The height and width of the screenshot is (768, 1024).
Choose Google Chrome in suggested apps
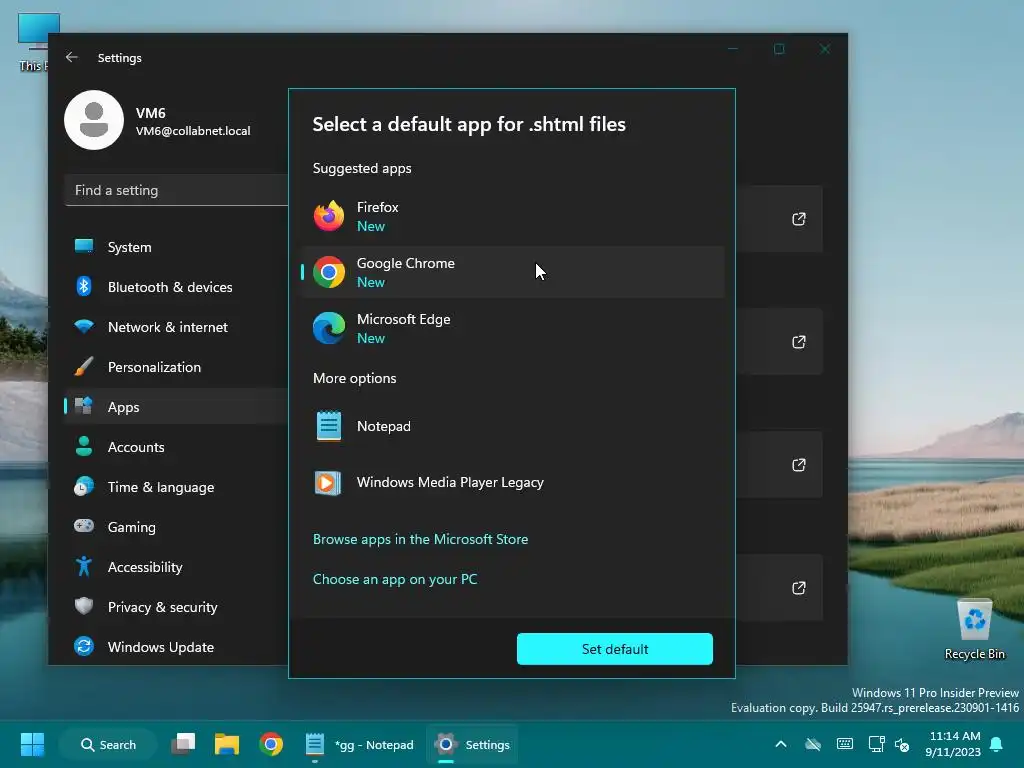(x=513, y=272)
